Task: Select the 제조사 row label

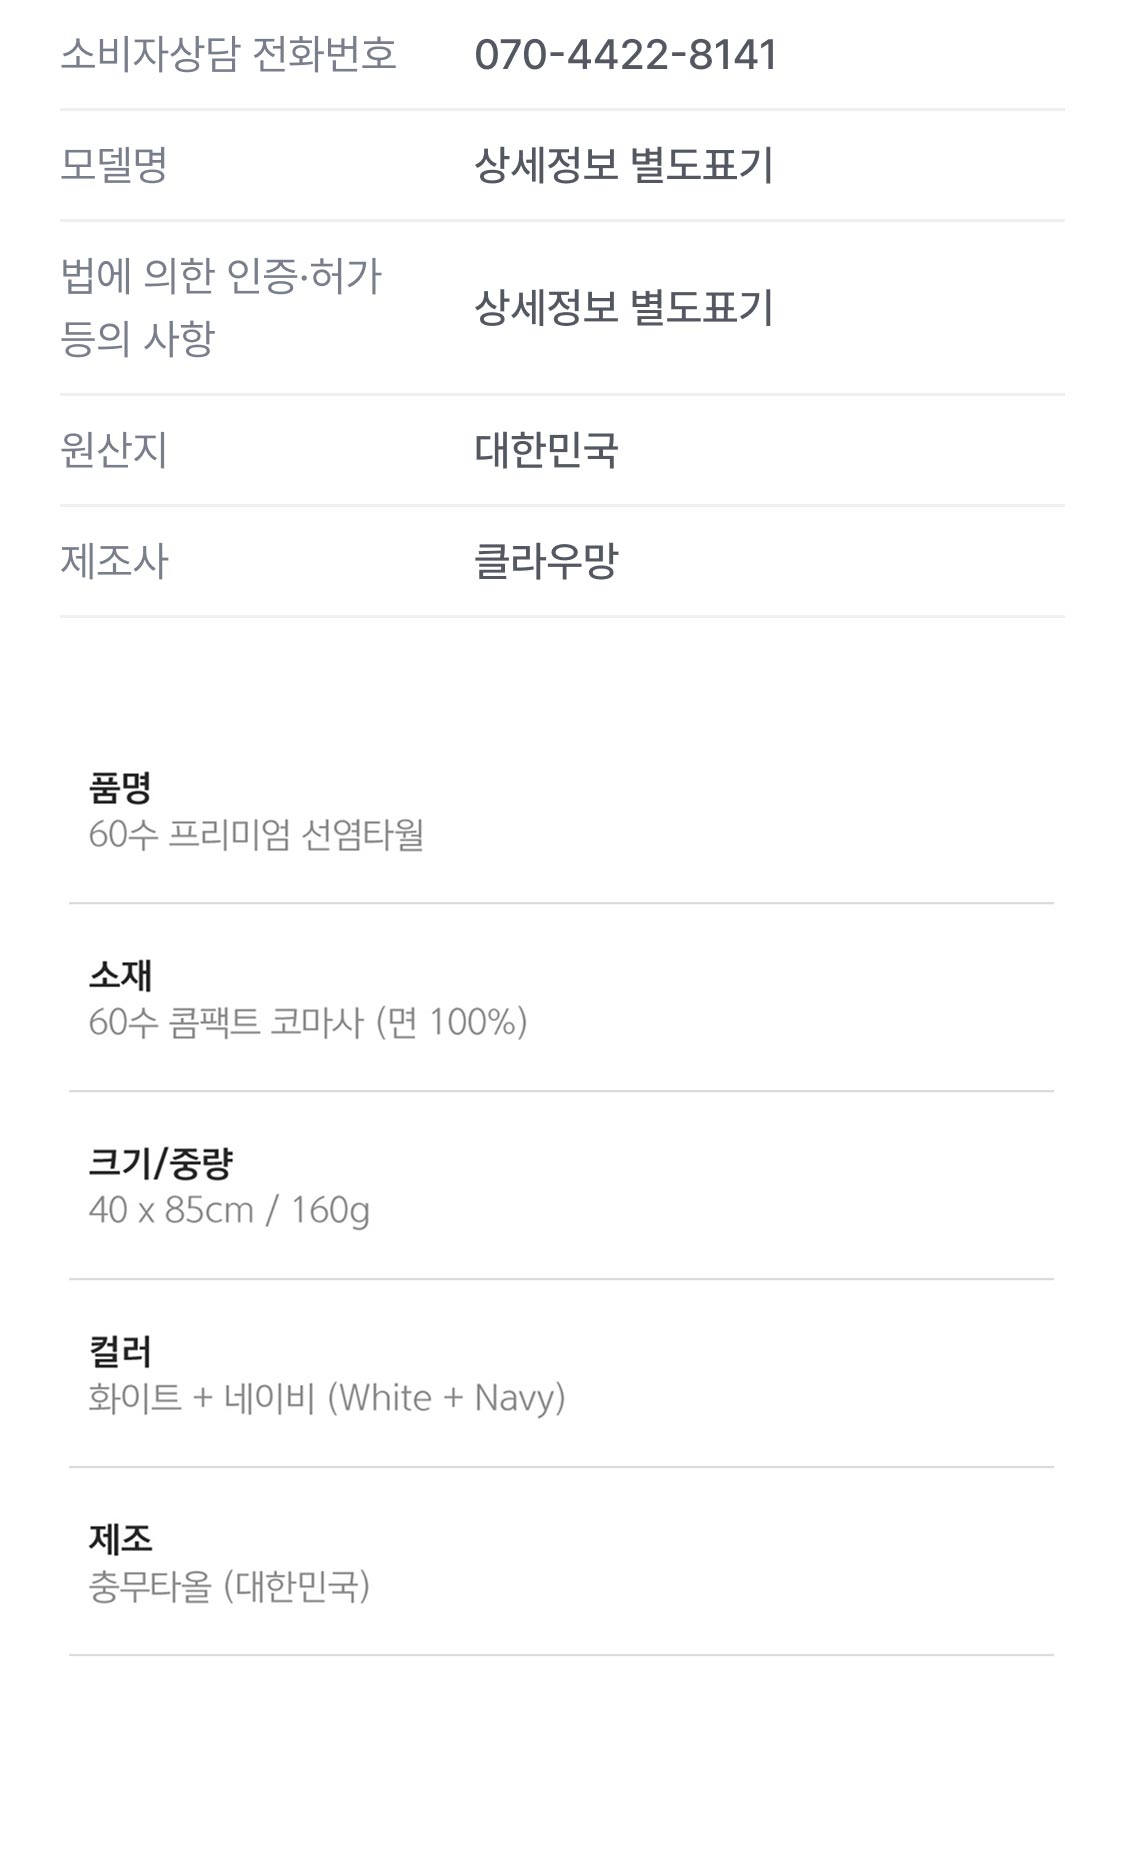Action: tap(113, 561)
